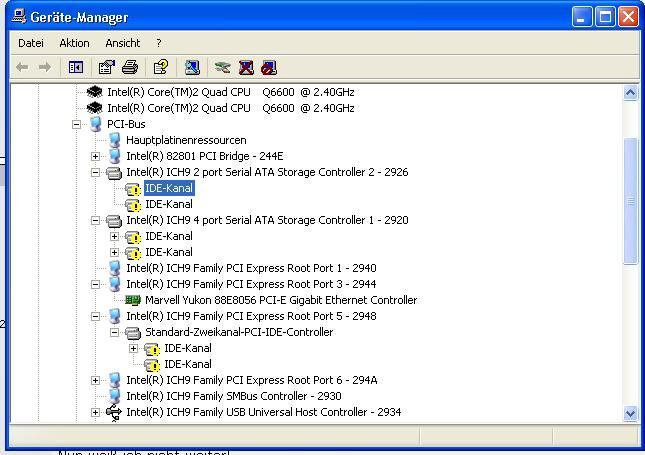Click the scrollbar down arrow

(631, 413)
